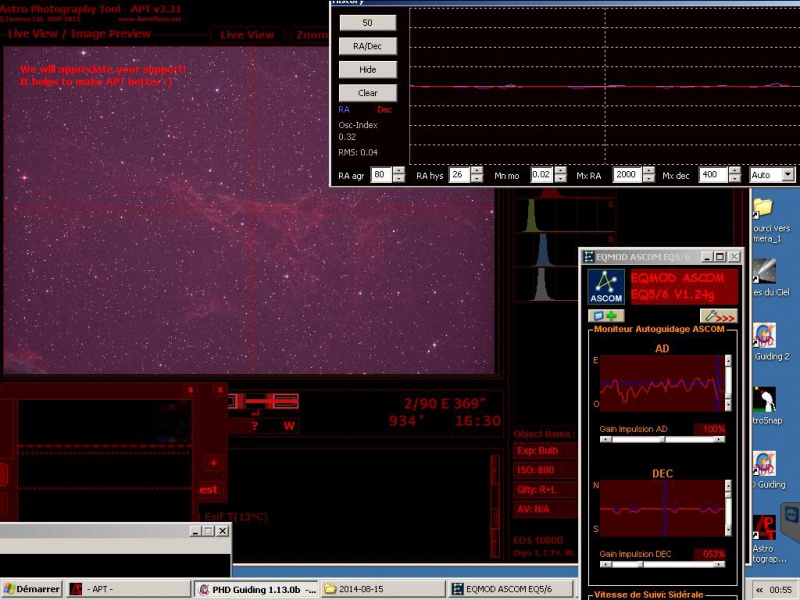Viewport: 800px width, 600px height.
Task: Launch Astro Photography Tool from its desktop icon
Action: pyautogui.click(x=765, y=525)
